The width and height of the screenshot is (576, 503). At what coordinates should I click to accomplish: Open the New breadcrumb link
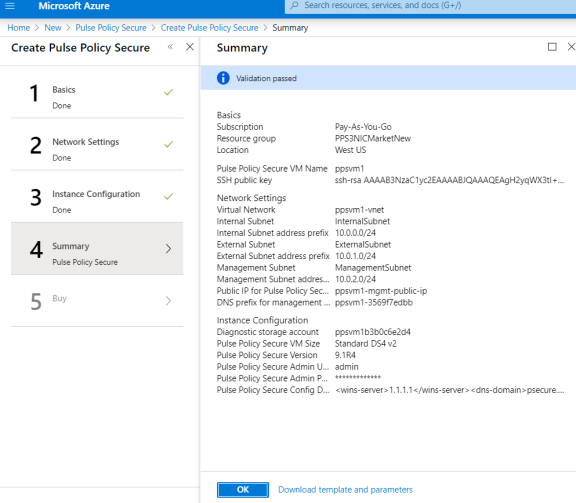(53, 28)
